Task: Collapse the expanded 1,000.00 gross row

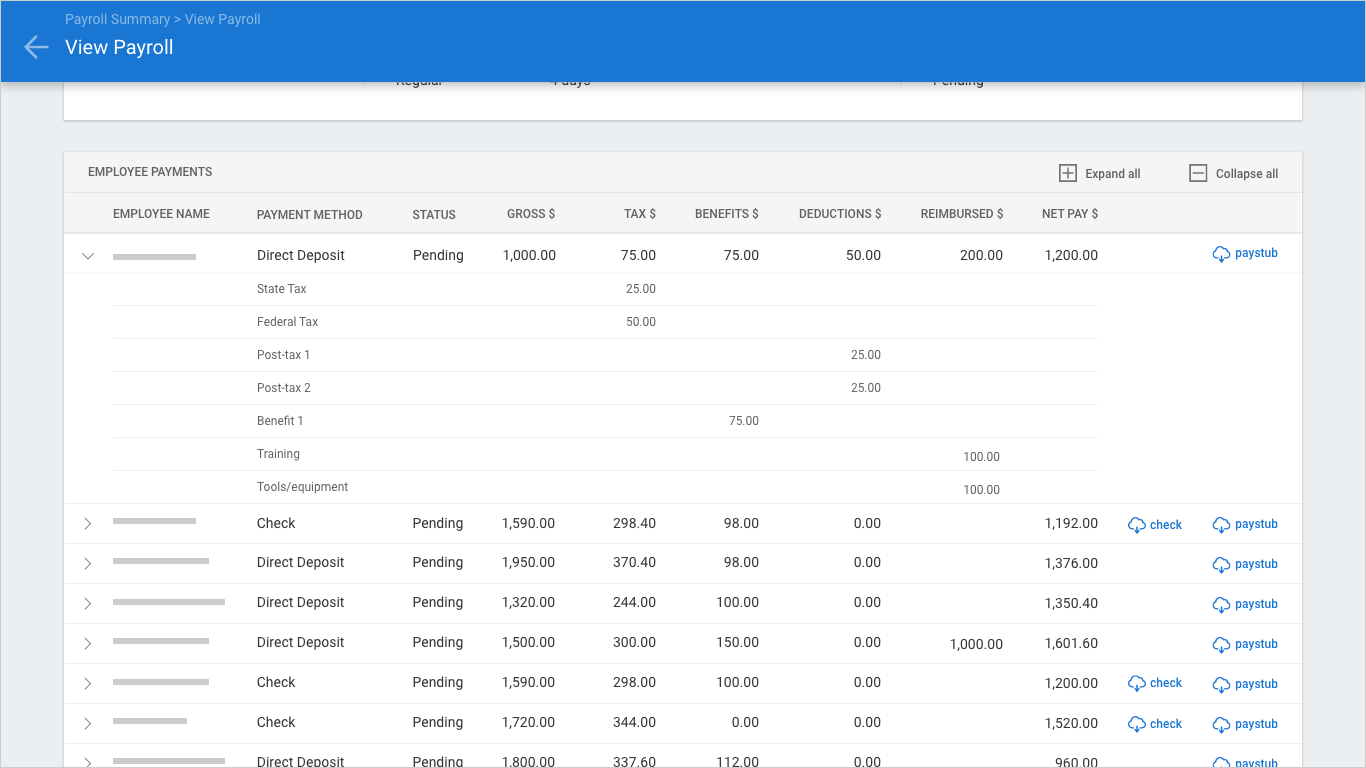Action: click(x=88, y=256)
